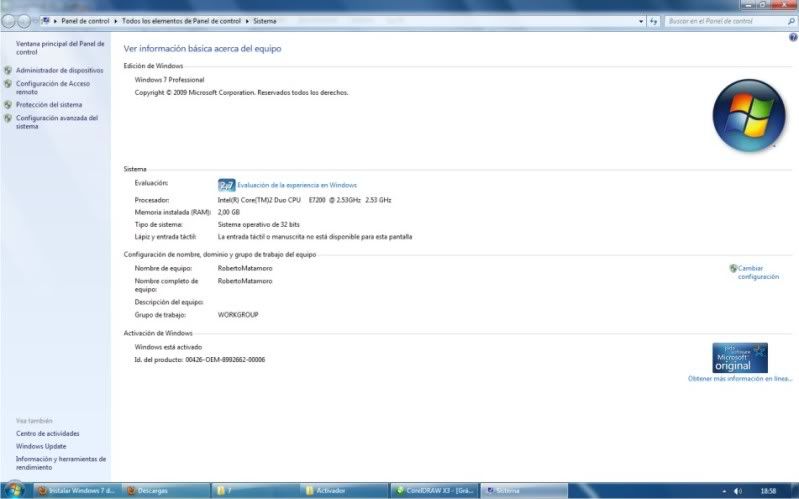Click Sistema taskbar button

[x=524, y=491]
